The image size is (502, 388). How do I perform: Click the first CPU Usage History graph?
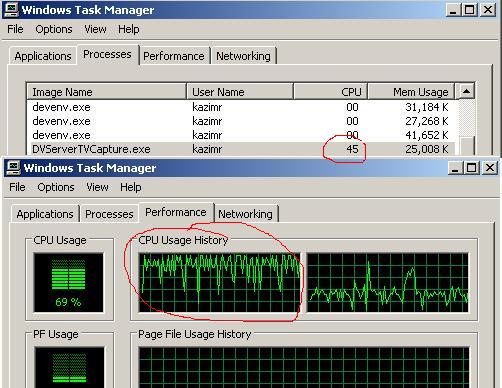point(219,283)
